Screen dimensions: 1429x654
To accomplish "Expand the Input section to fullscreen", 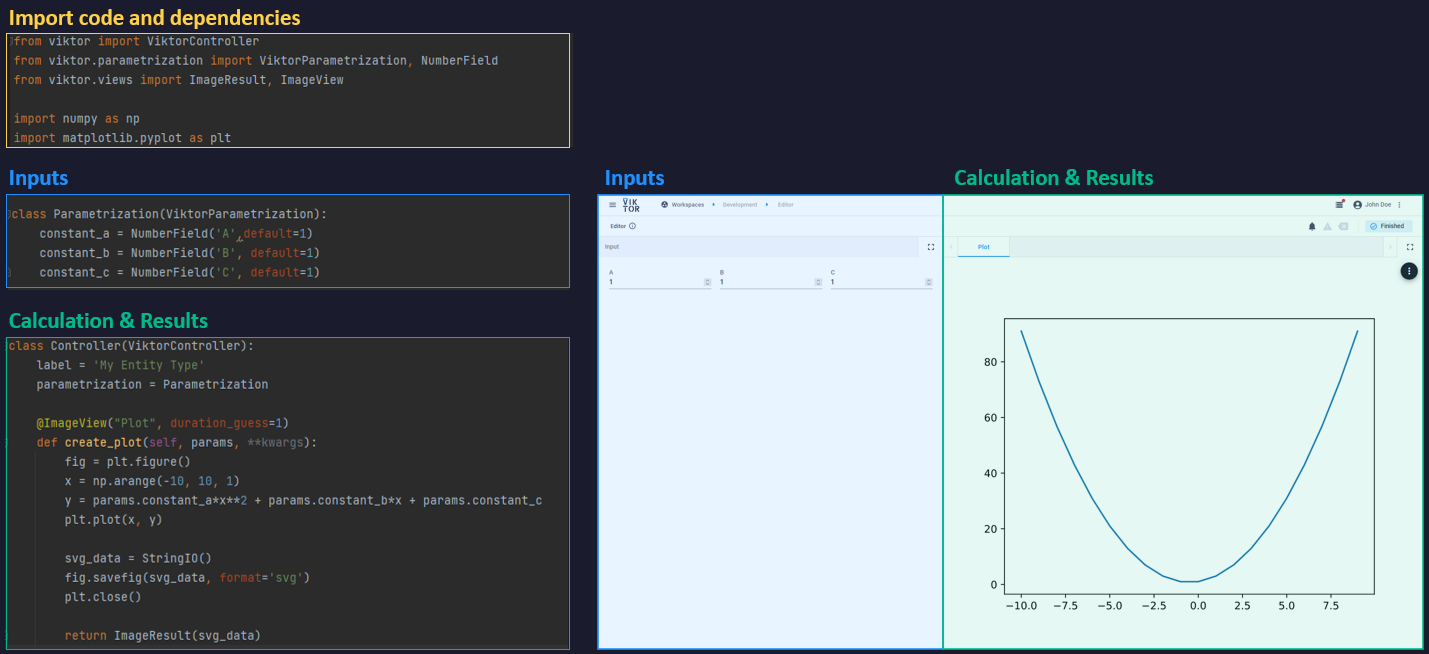I will point(931,247).
